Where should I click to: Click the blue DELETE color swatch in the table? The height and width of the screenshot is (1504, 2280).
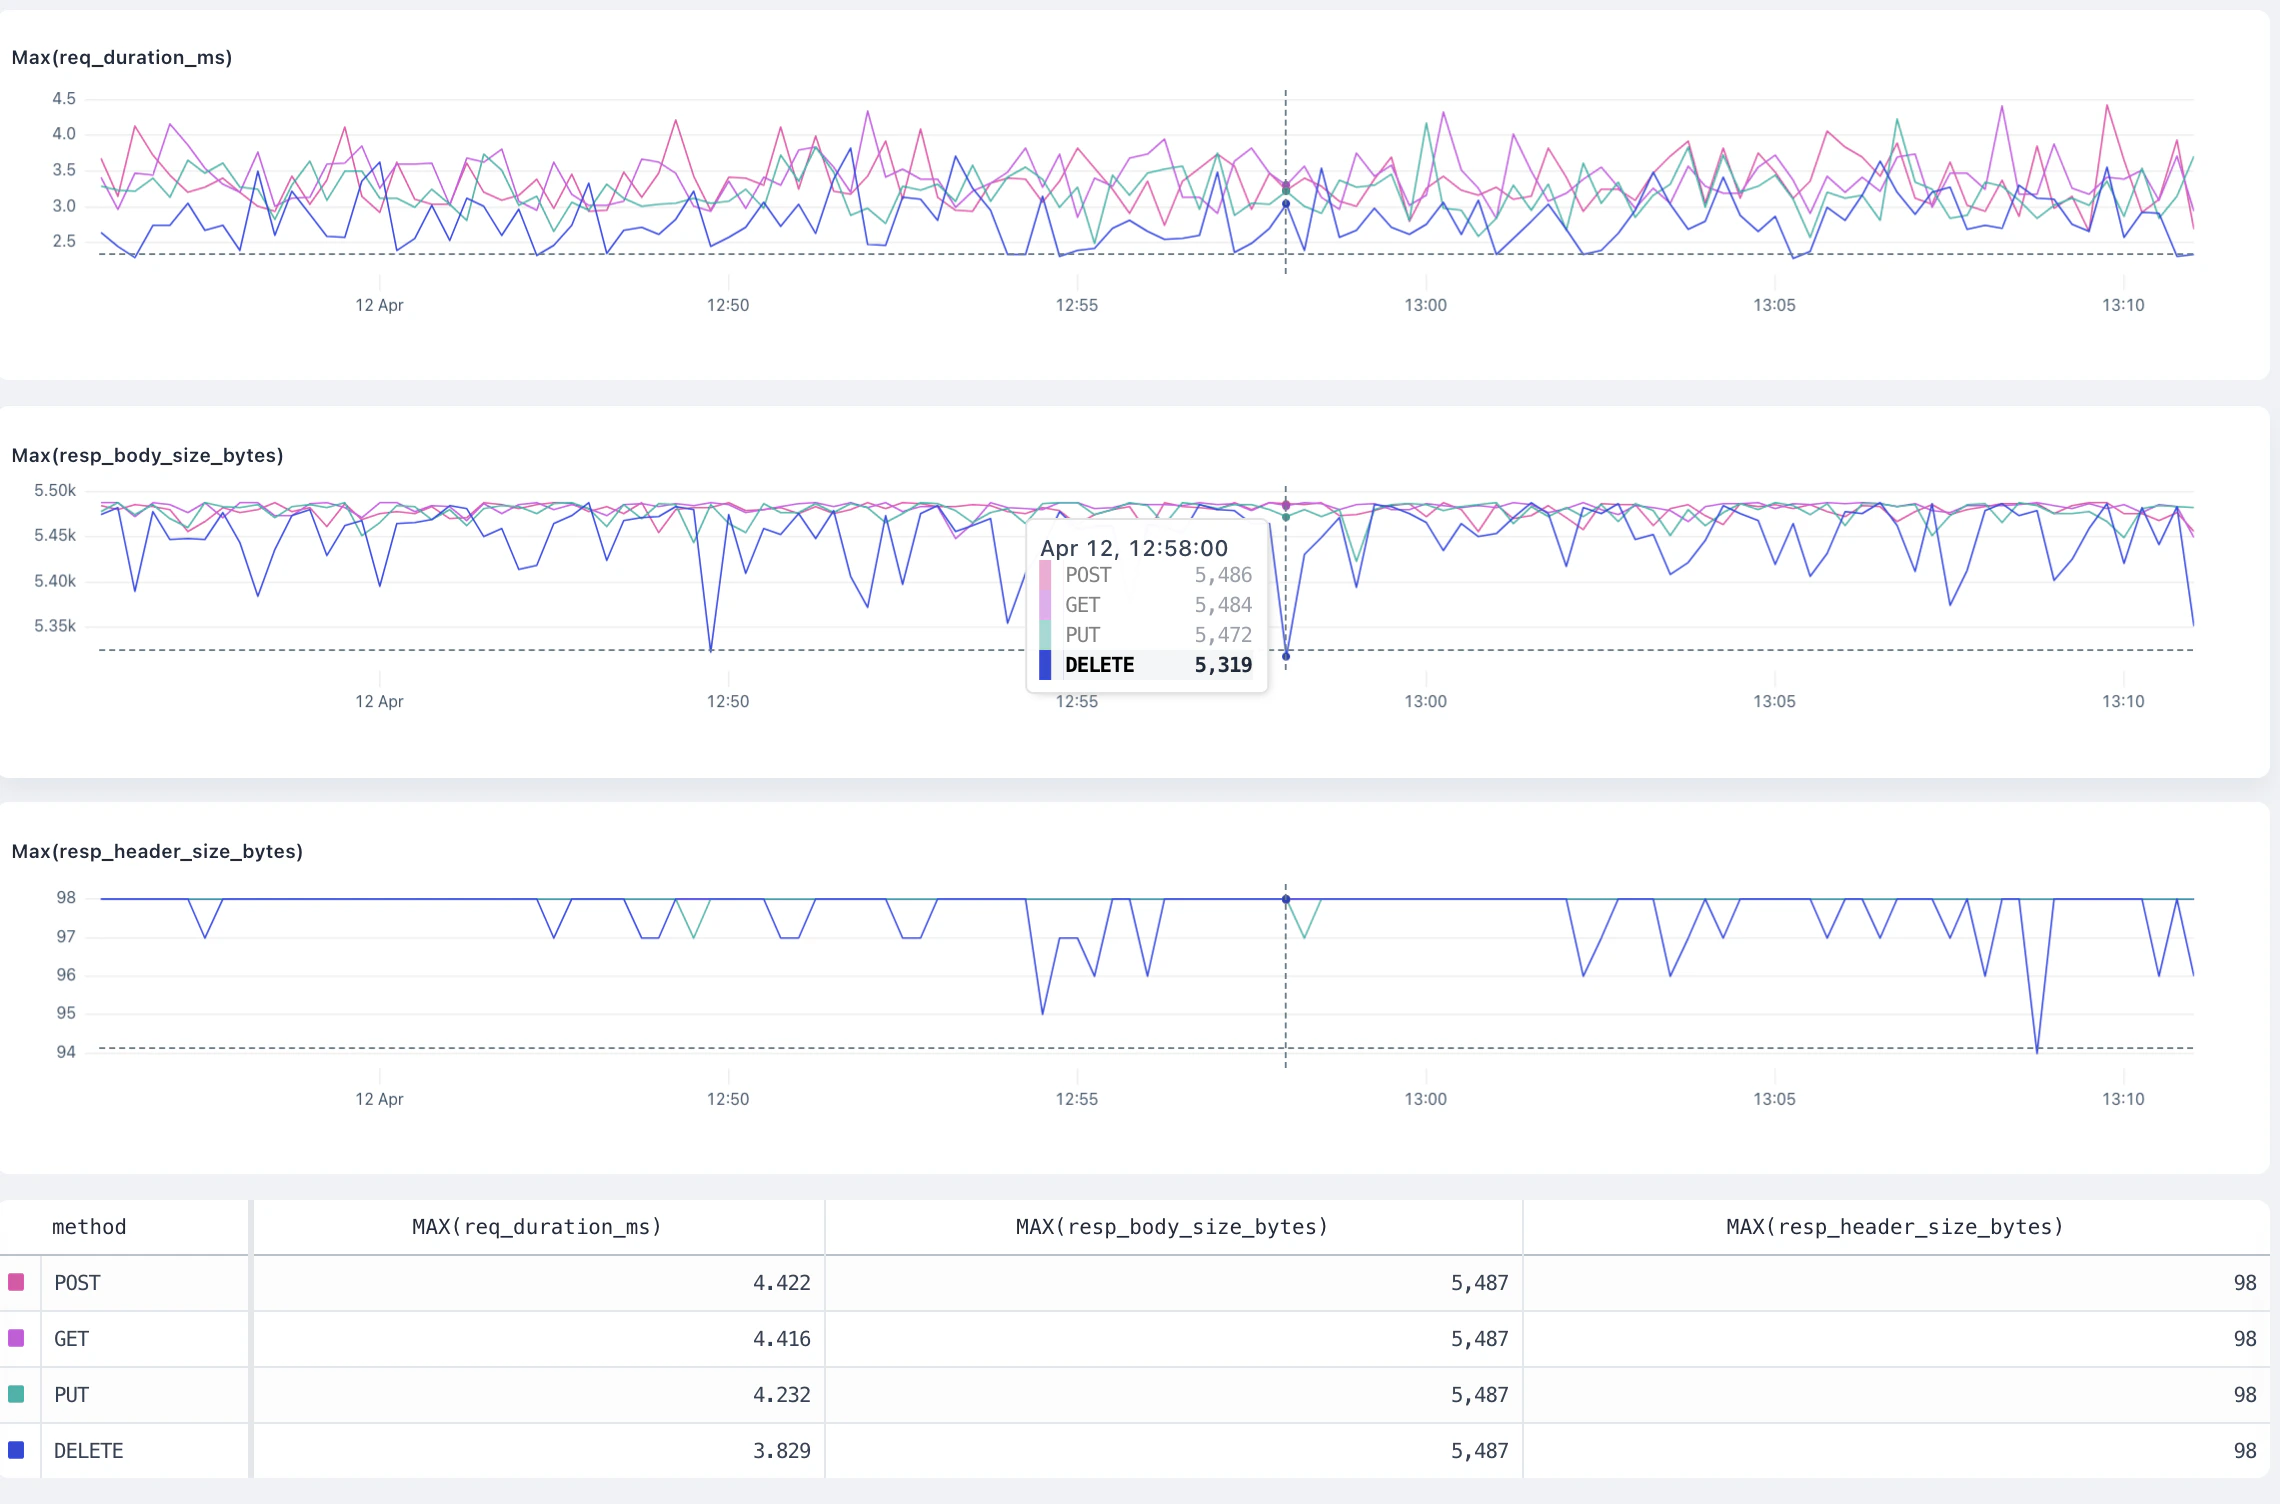coord(18,1450)
